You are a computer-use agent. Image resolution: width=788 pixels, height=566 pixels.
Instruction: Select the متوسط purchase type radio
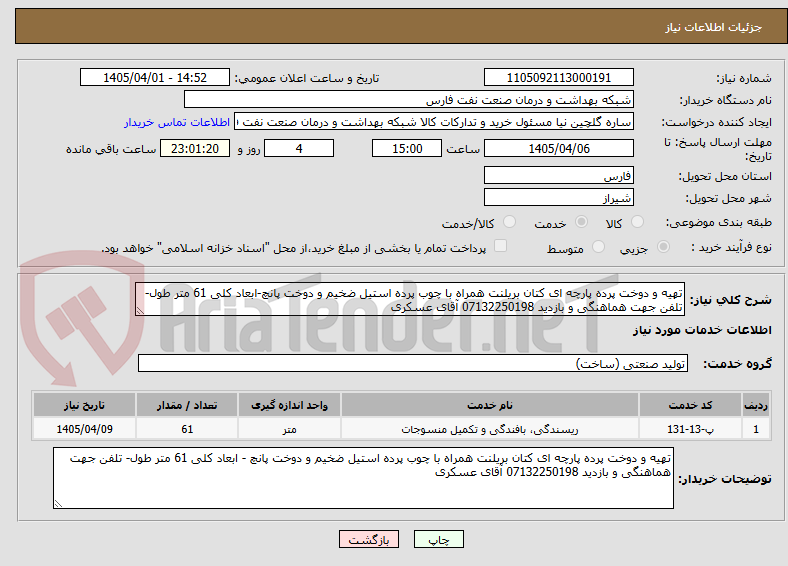[599, 247]
